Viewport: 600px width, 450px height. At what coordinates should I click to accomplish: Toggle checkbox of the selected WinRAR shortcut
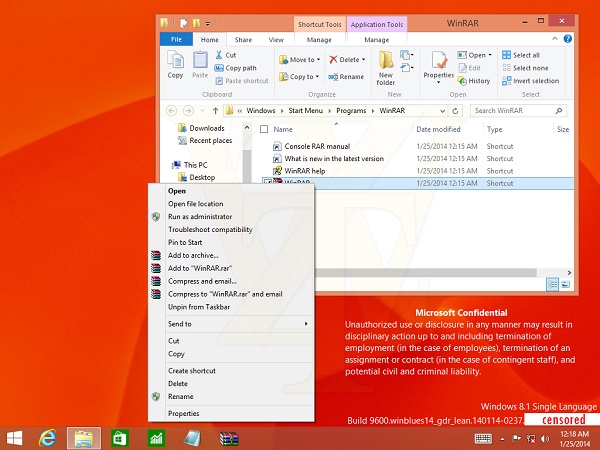pos(265,183)
